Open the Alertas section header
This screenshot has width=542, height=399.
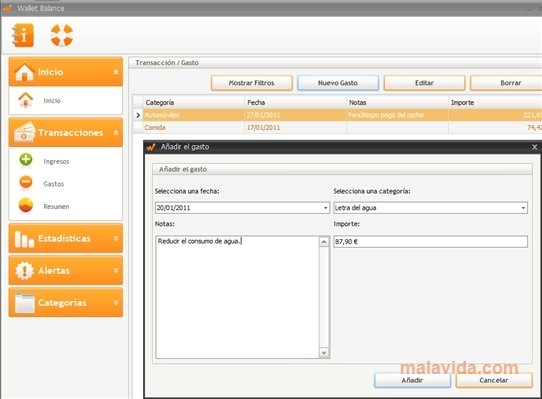[x=66, y=270]
